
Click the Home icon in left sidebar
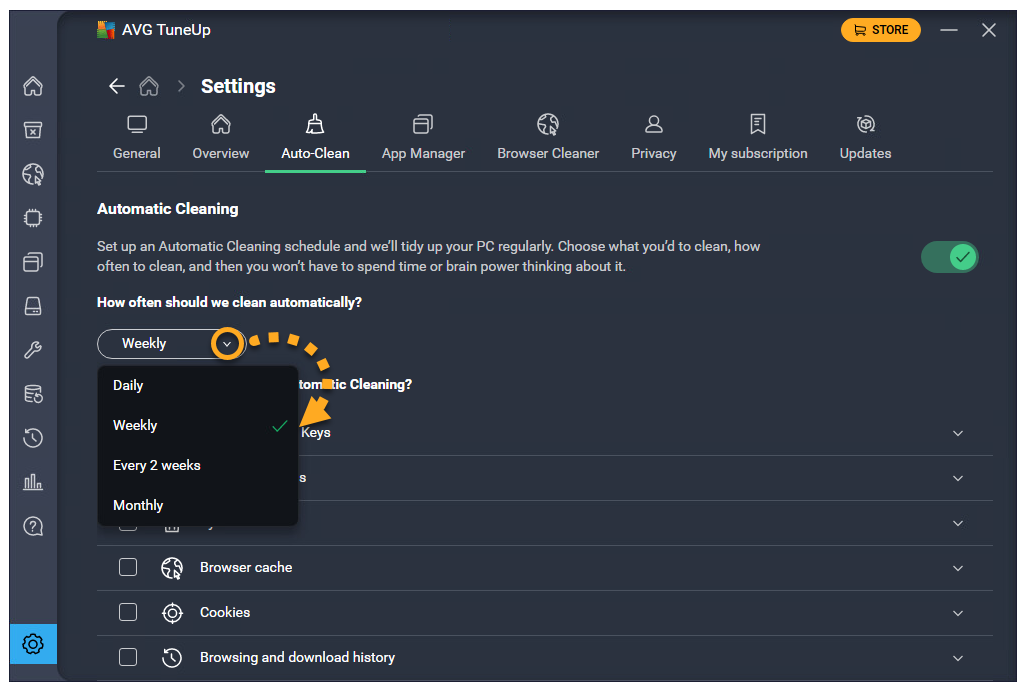point(33,86)
